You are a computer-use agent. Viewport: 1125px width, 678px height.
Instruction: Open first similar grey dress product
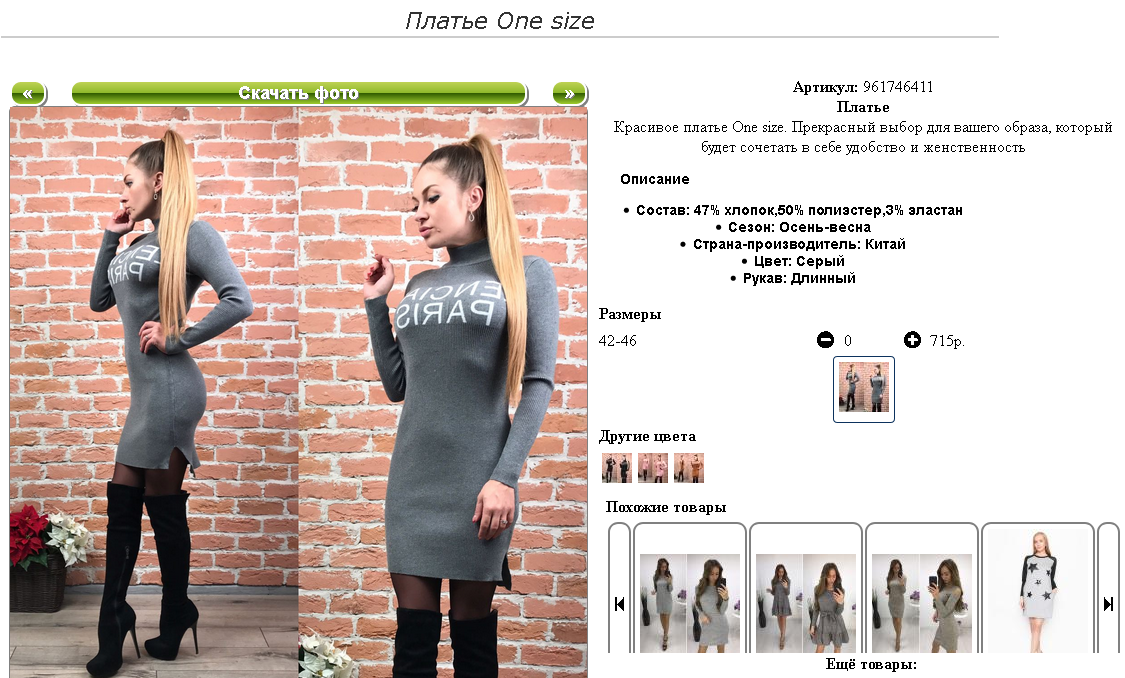(689, 603)
